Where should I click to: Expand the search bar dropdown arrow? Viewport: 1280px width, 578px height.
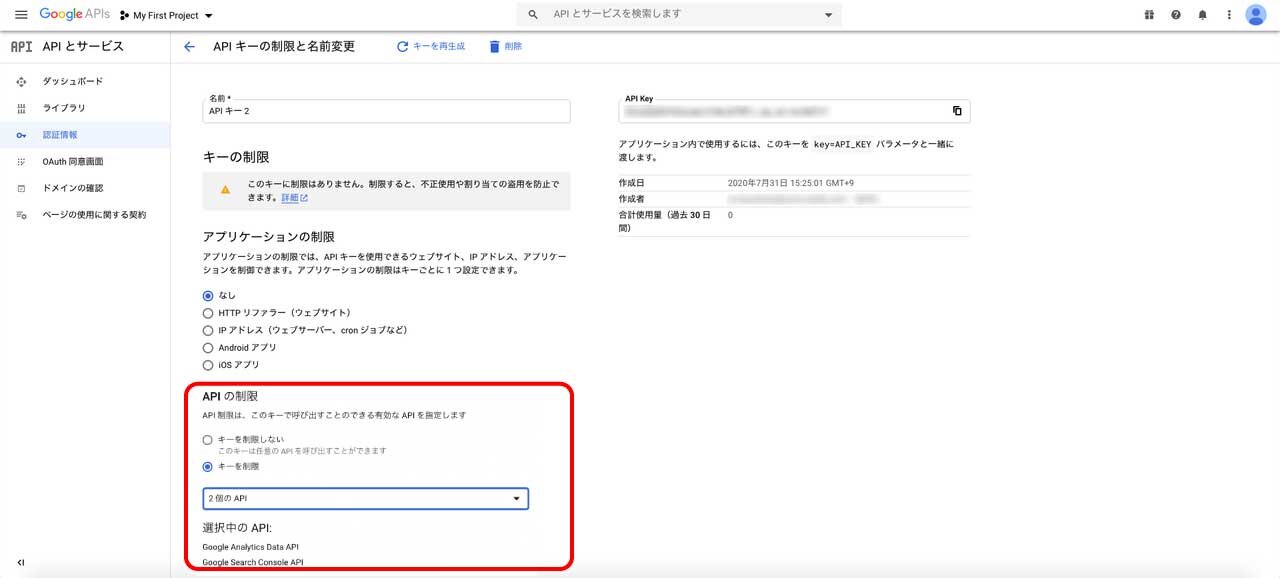[x=828, y=15]
